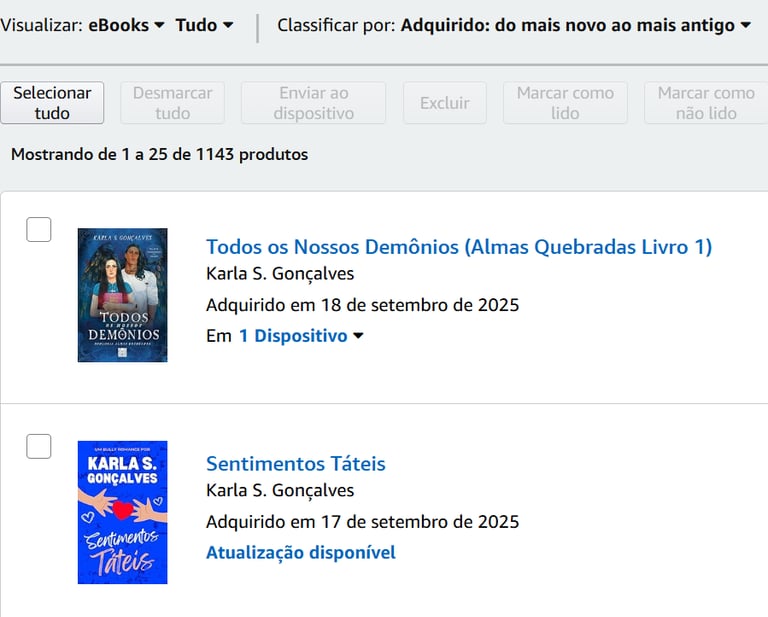Open Todos os Nossos Demônios title link
The height and width of the screenshot is (617, 768).
pyautogui.click(x=459, y=247)
